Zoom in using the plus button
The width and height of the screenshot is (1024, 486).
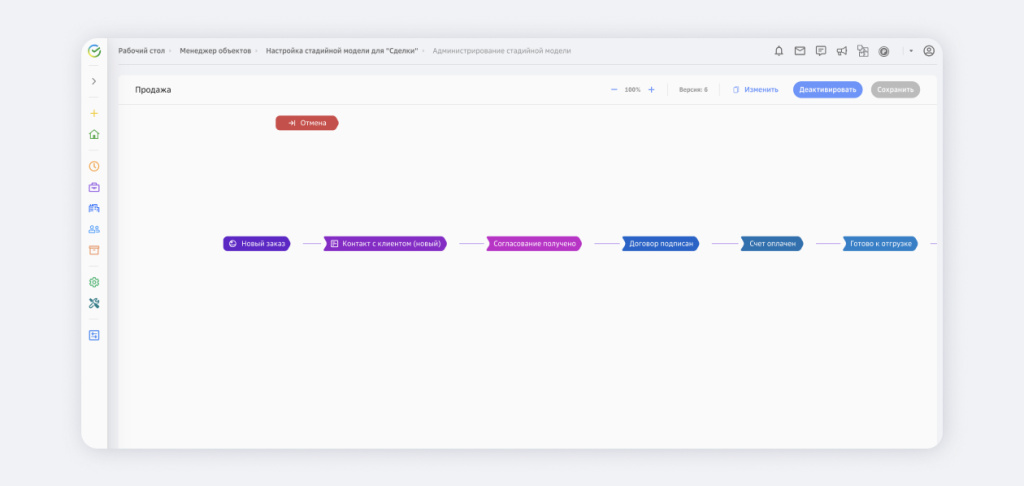pyautogui.click(x=651, y=90)
